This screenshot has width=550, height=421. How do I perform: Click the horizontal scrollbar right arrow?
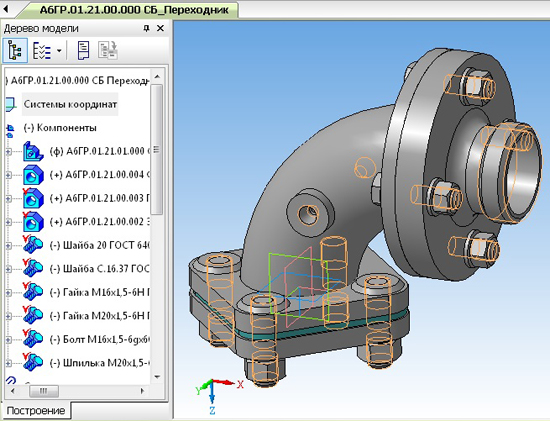[142, 390]
